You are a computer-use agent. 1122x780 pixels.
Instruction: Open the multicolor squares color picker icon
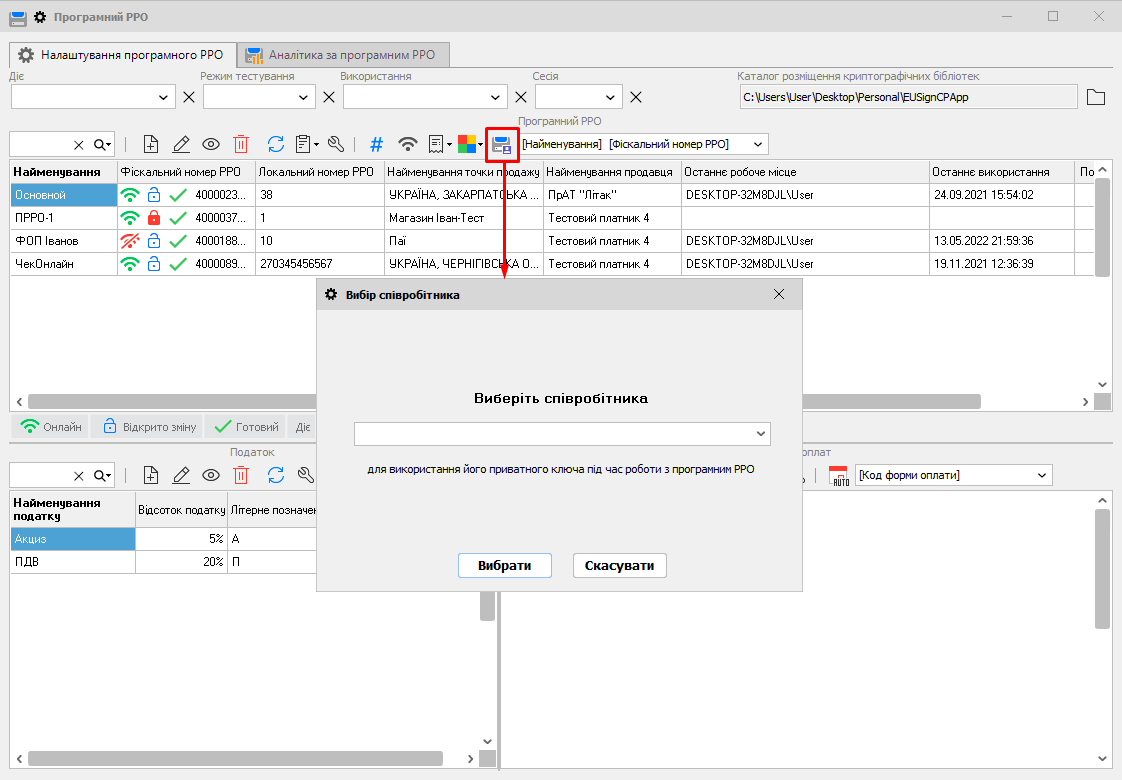coord(466,144)
